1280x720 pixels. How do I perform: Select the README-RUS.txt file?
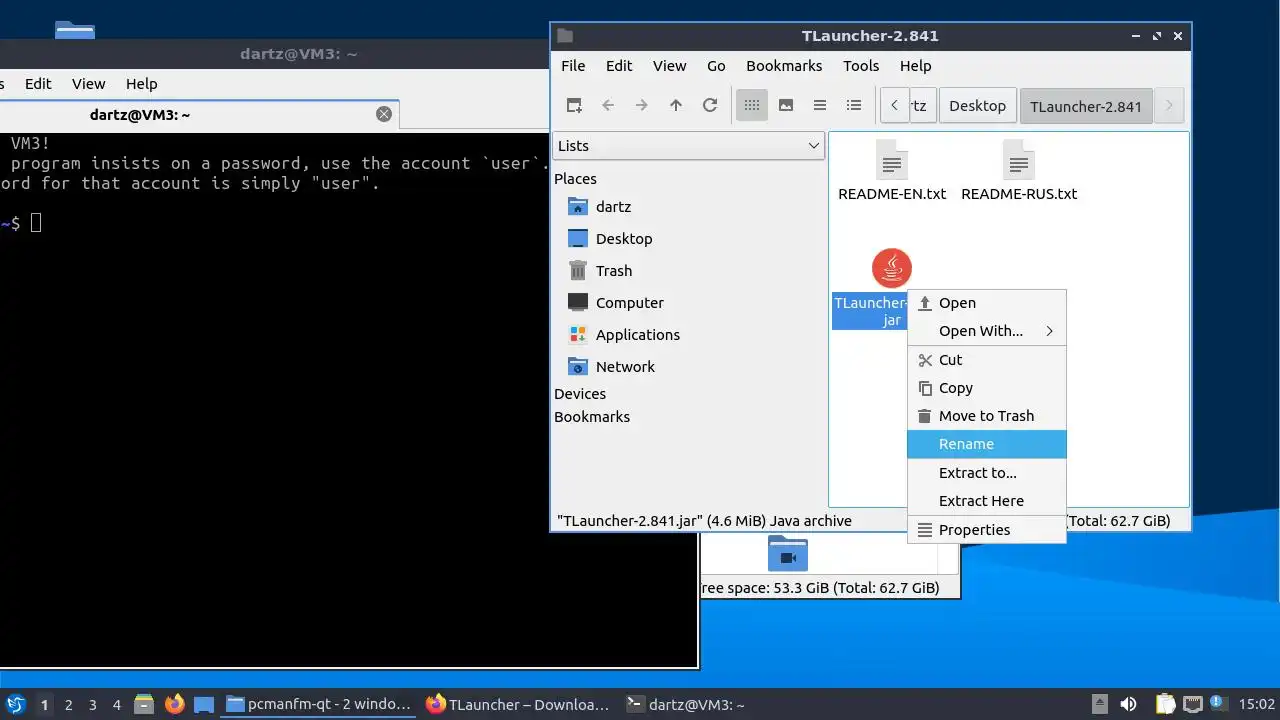1019,171
